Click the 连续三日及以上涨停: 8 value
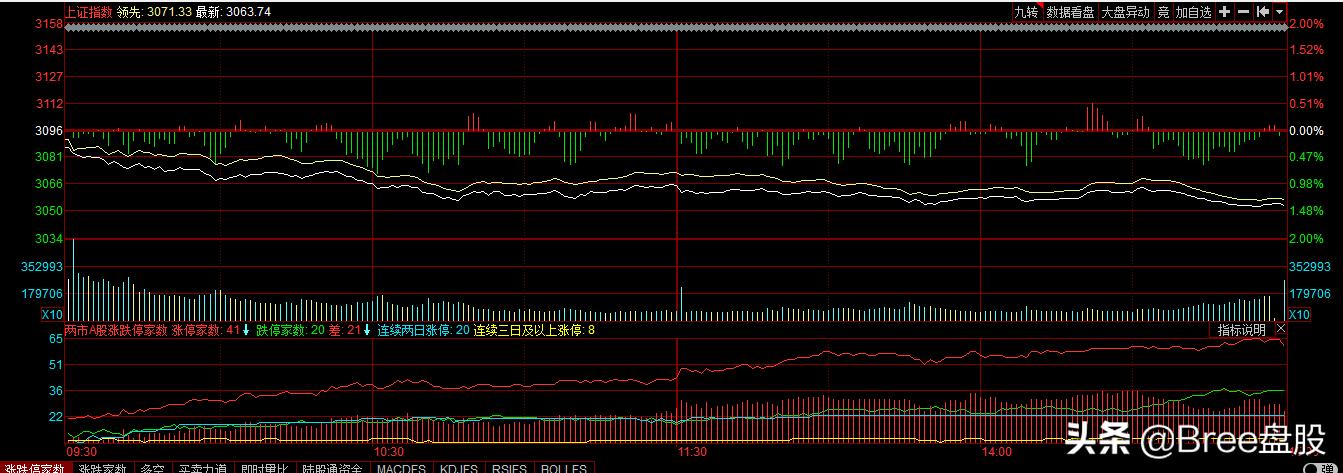Screen dimensions: 1343x473 (x=534, y=329)
